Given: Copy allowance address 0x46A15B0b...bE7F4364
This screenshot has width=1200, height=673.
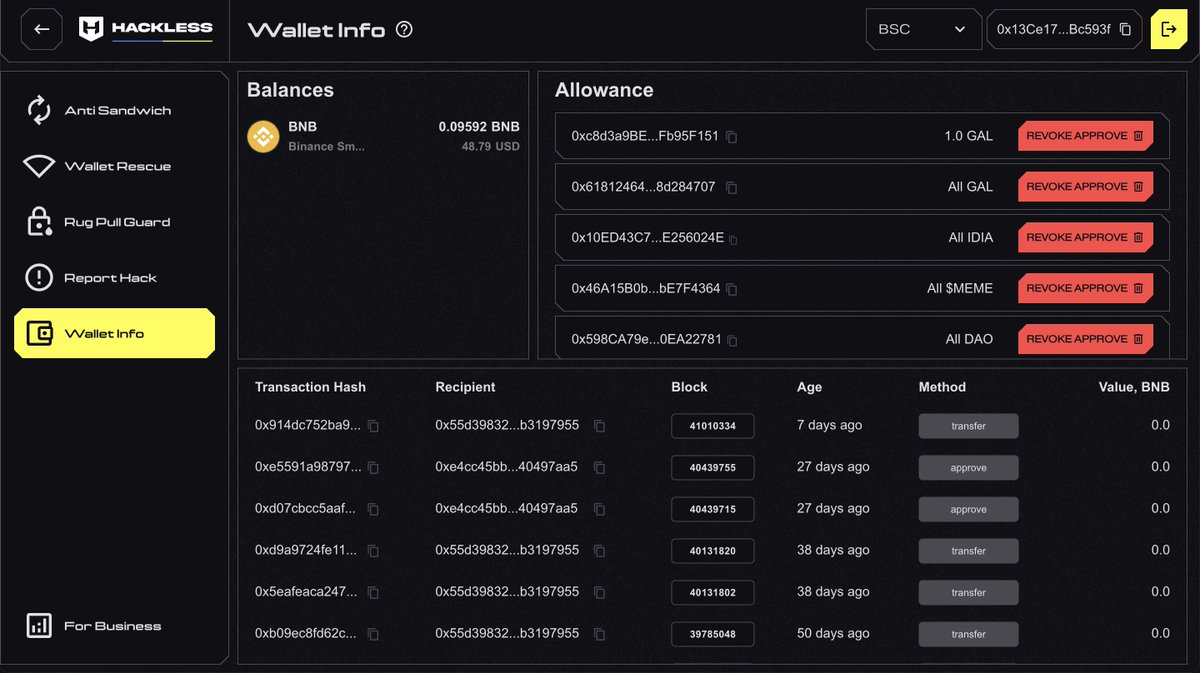Looking at the screenshot, I should coord(732,290).
